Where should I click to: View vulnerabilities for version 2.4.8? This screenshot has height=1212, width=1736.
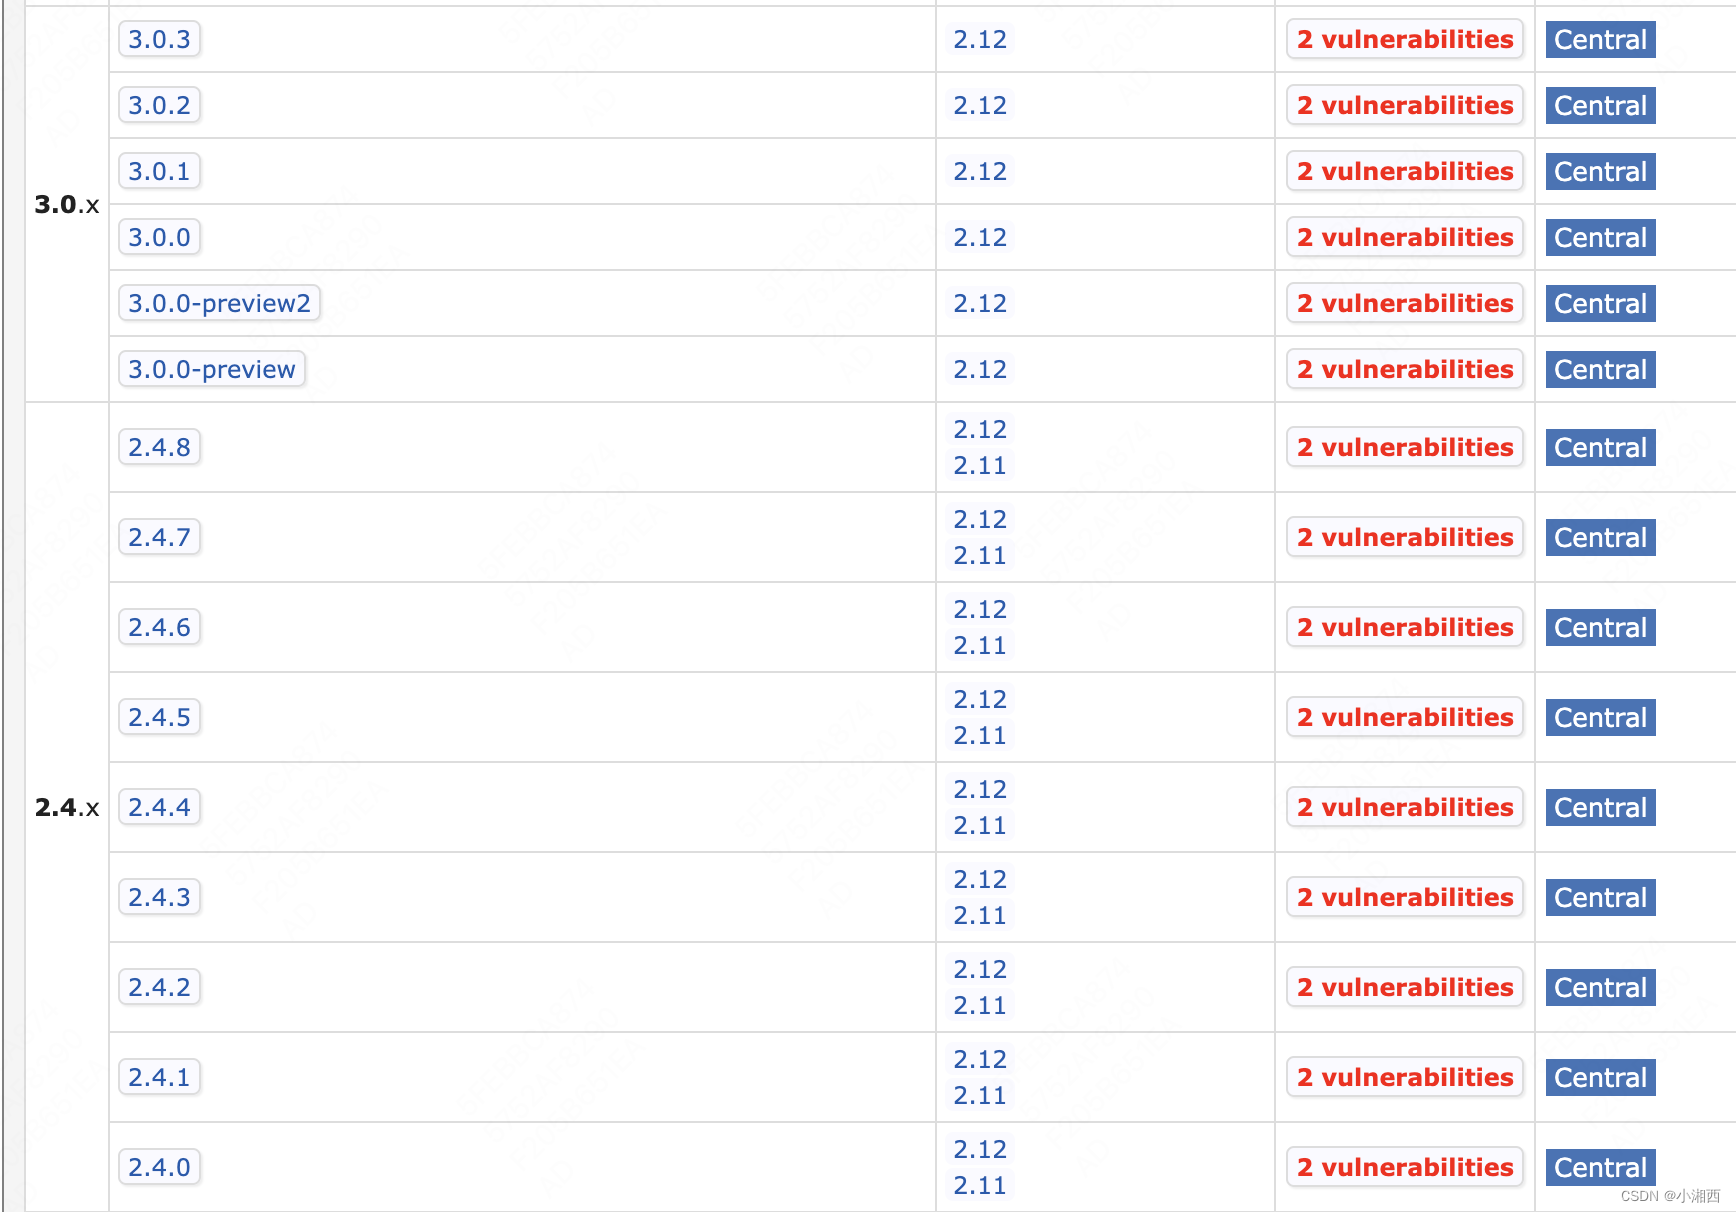(x=1405, y=447)
